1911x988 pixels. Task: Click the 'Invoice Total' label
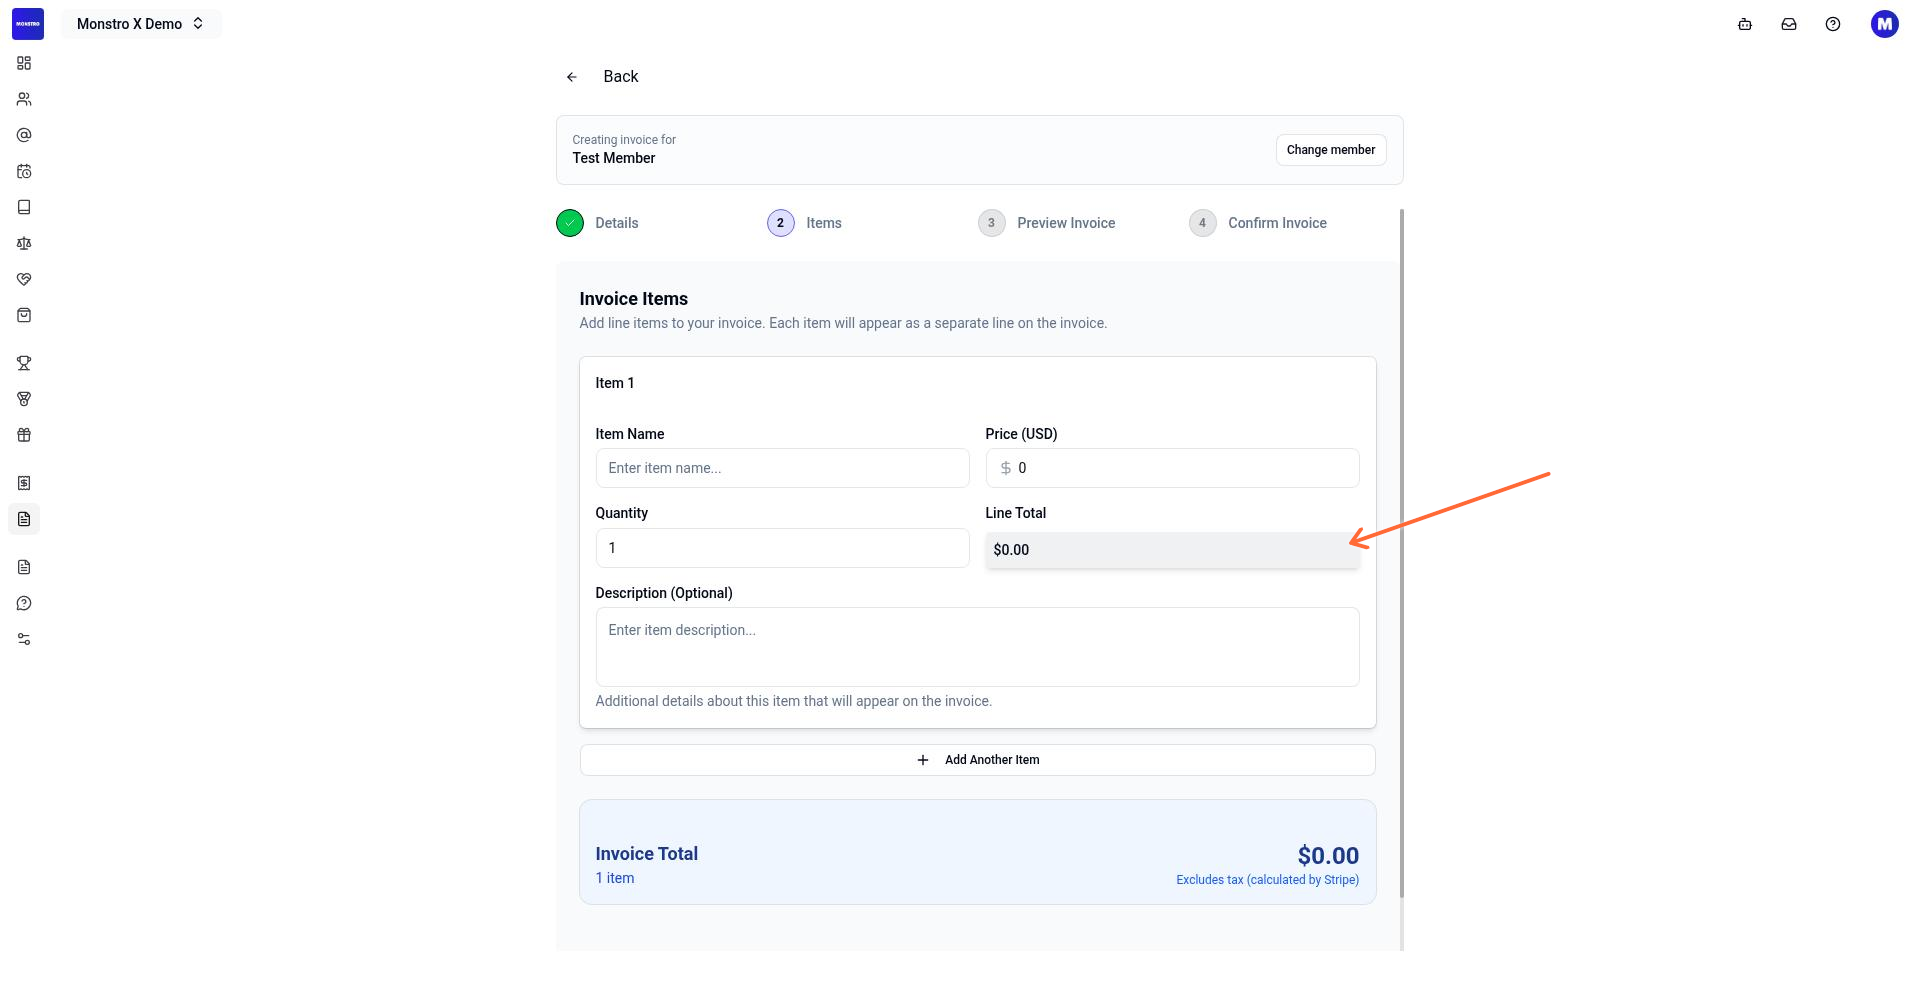point(647,854)
